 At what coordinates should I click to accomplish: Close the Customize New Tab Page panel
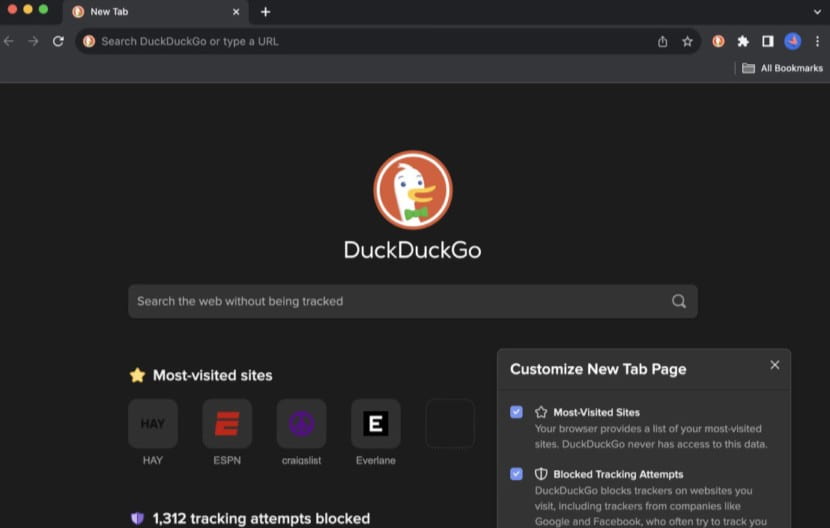tap(775, 365)
